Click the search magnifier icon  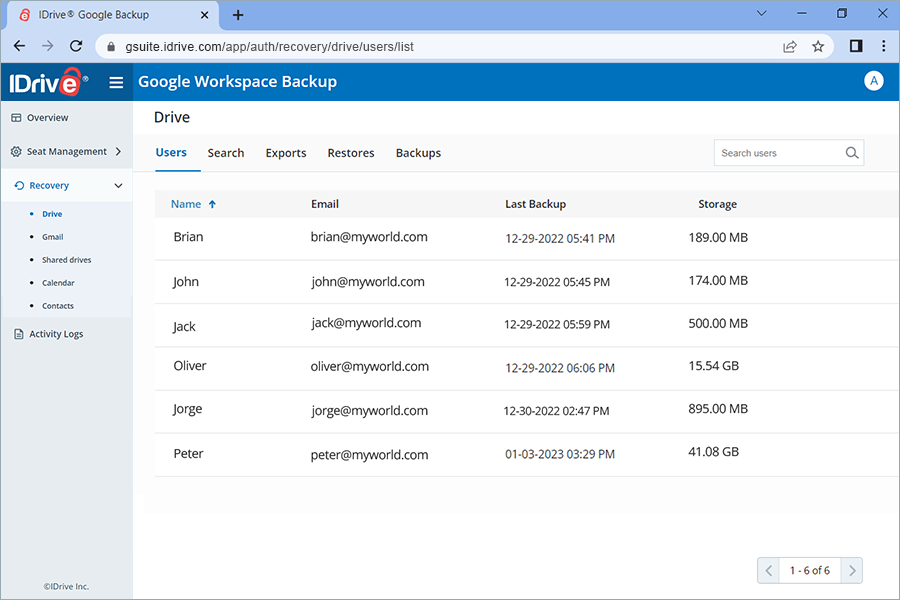(851, 153)
